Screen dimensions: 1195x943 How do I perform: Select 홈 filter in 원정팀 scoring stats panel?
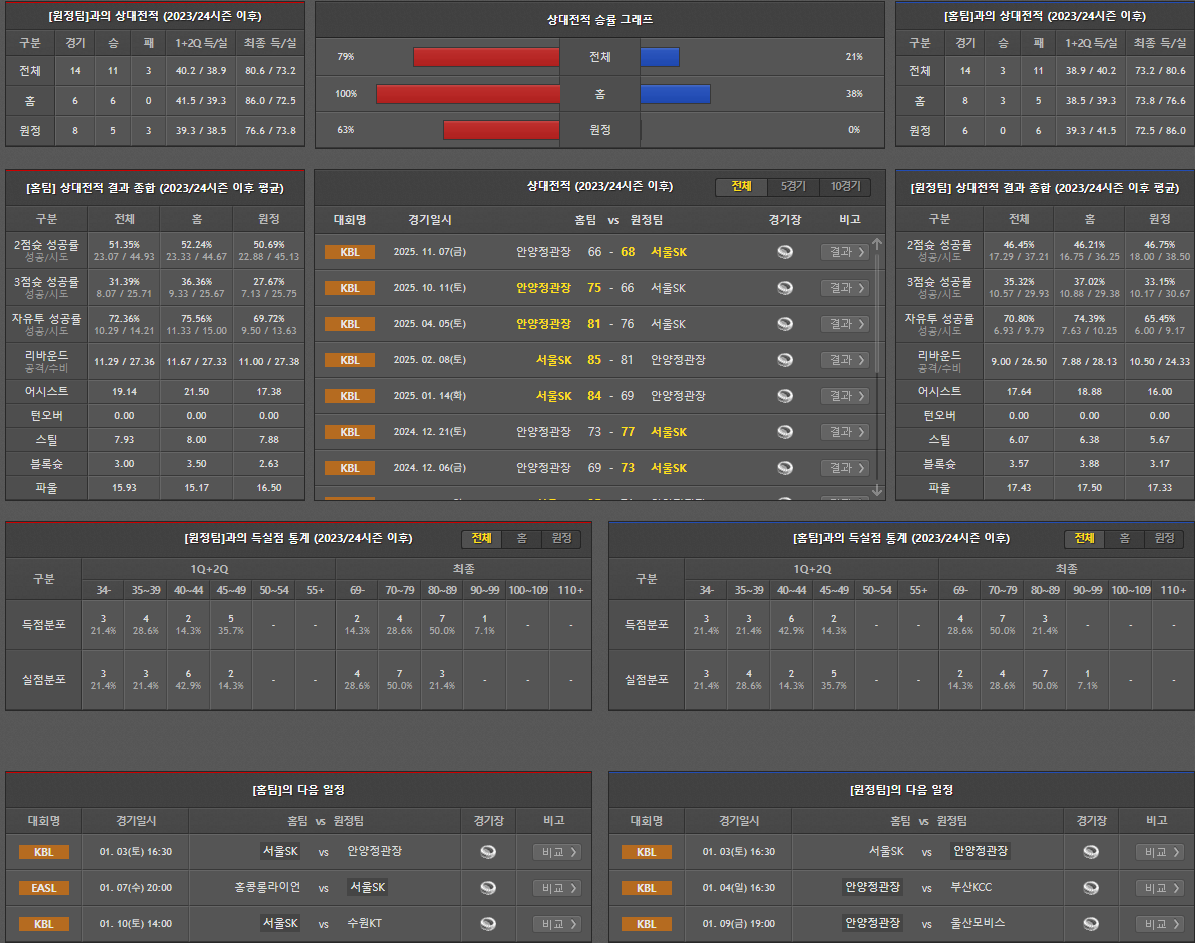521,539
